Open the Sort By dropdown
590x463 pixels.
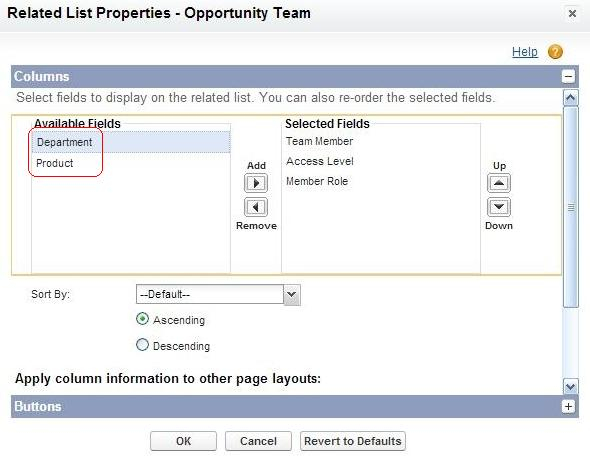[x=218, y=294]
